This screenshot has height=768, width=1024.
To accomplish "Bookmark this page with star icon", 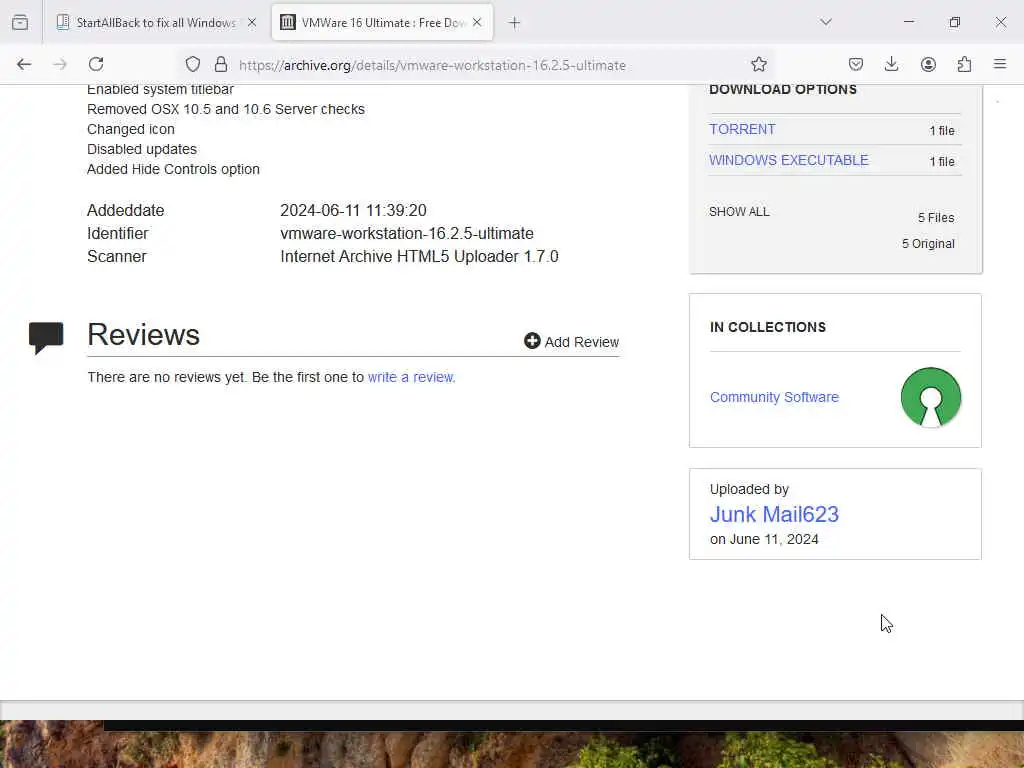I will coord(758,64).
